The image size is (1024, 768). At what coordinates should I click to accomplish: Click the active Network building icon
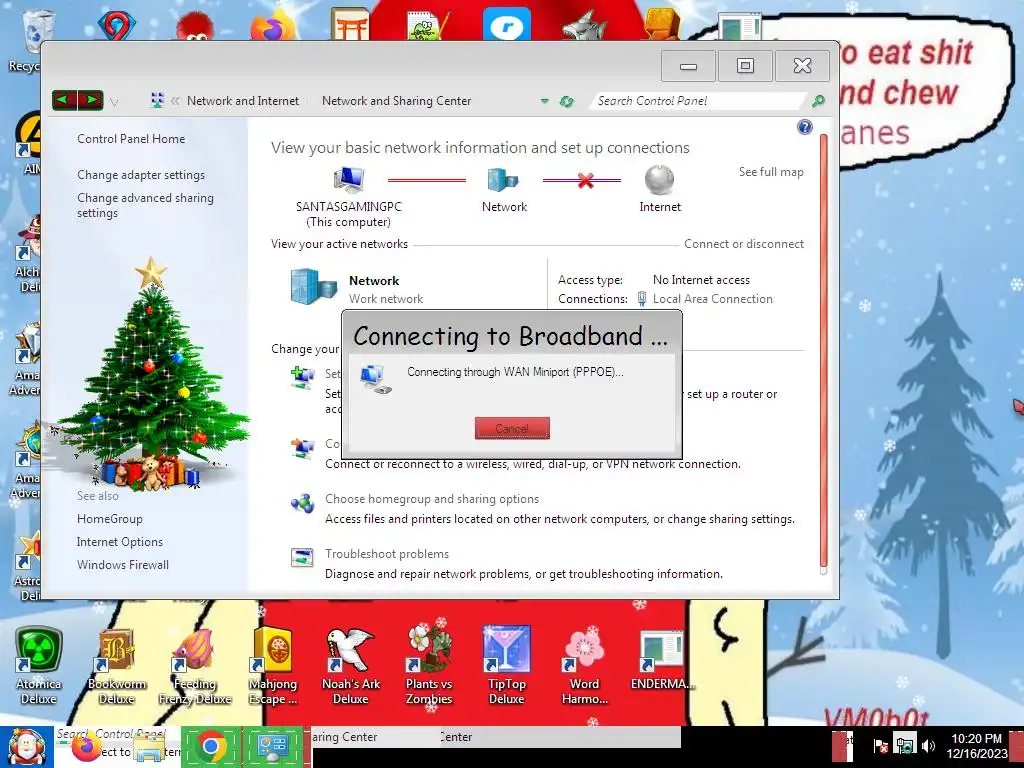coord(313,287)
